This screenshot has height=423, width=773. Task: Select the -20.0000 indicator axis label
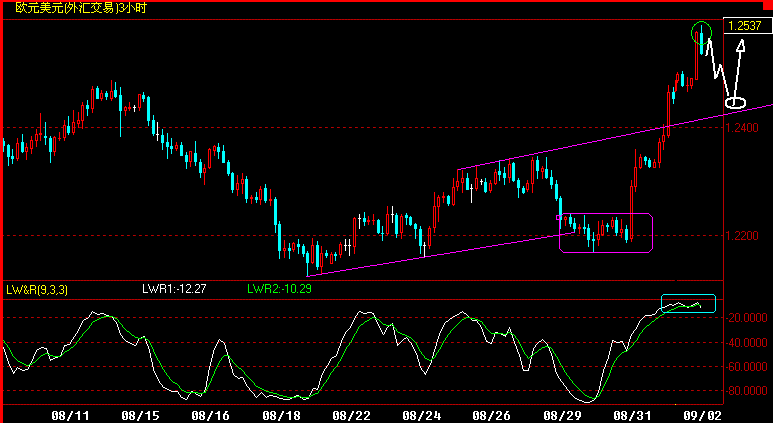(746, 317)
